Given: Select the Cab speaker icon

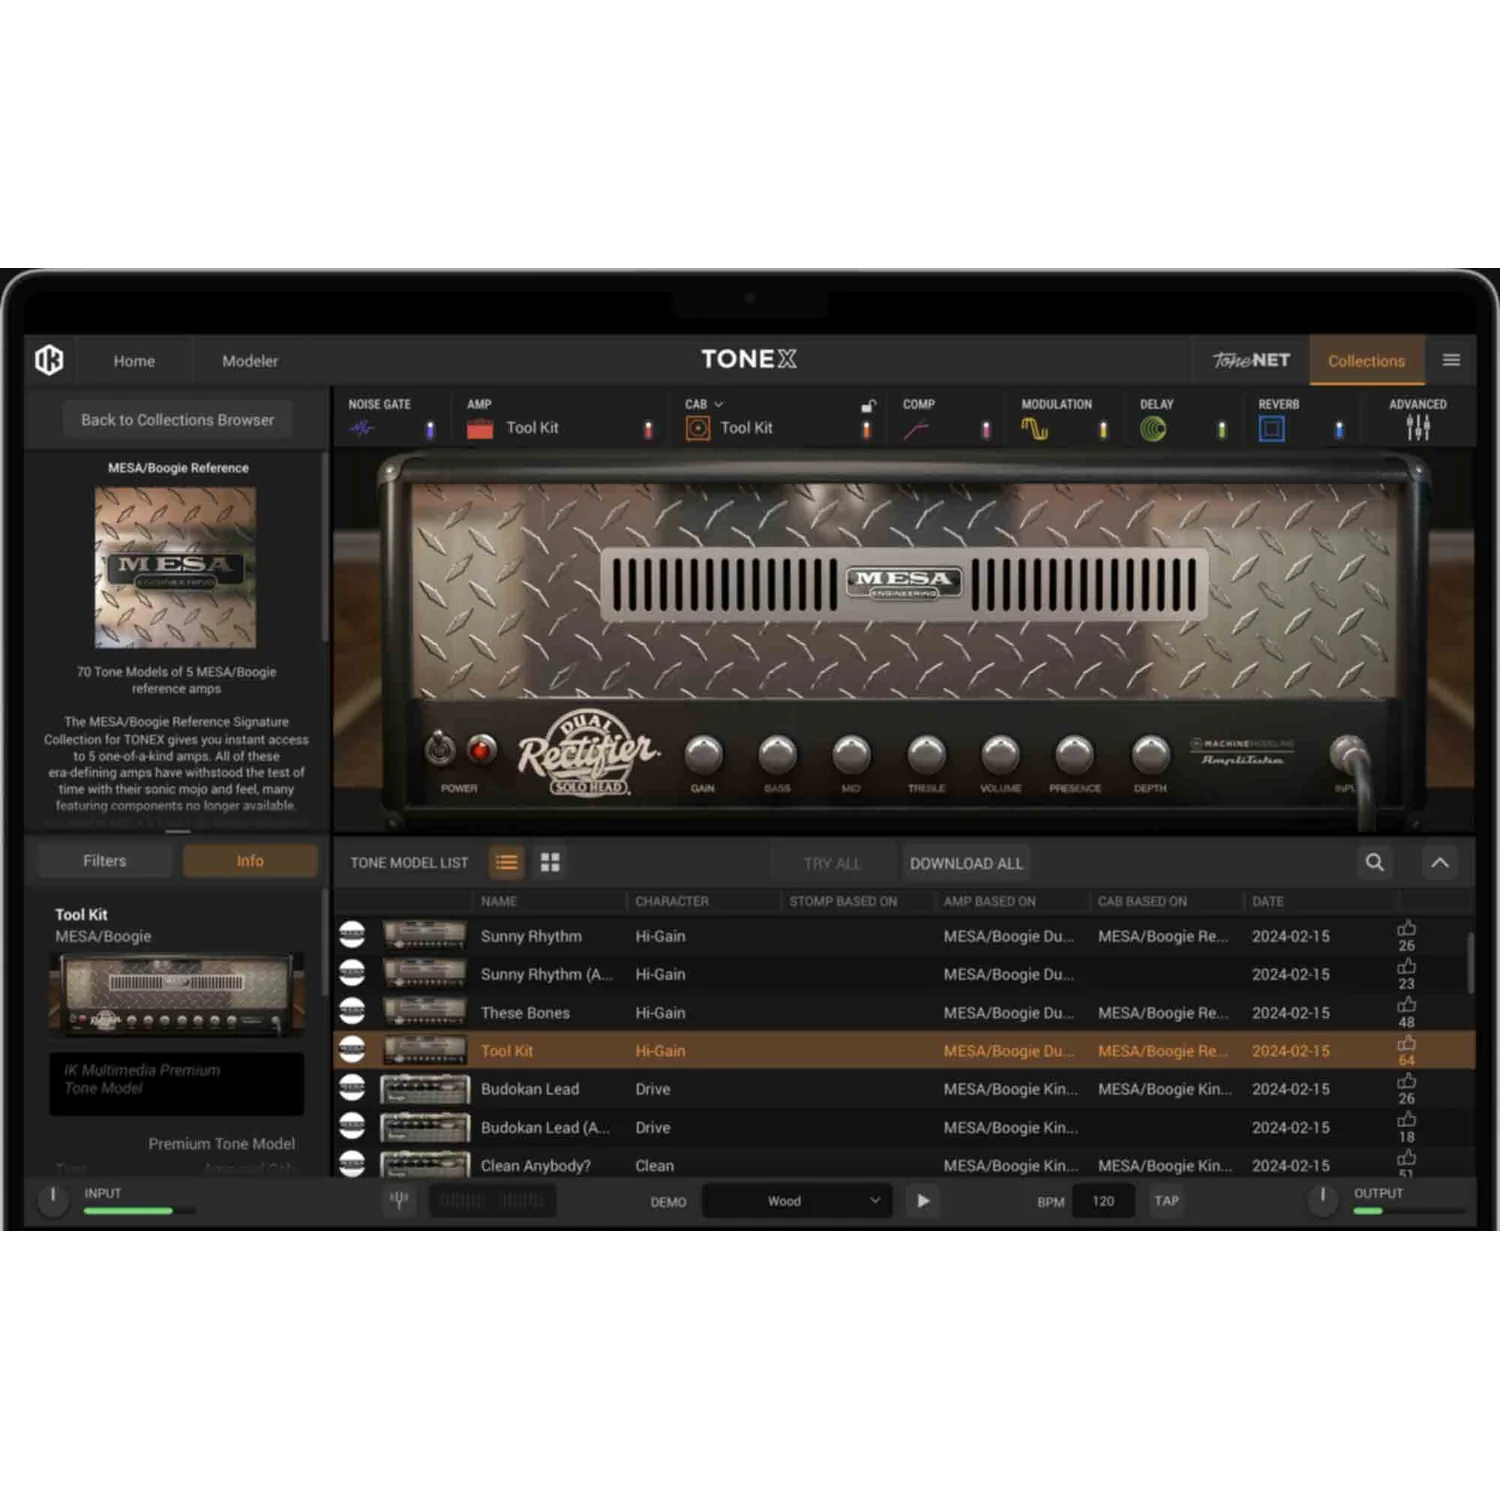Looking at the screenshot, I should pos(698,429).
